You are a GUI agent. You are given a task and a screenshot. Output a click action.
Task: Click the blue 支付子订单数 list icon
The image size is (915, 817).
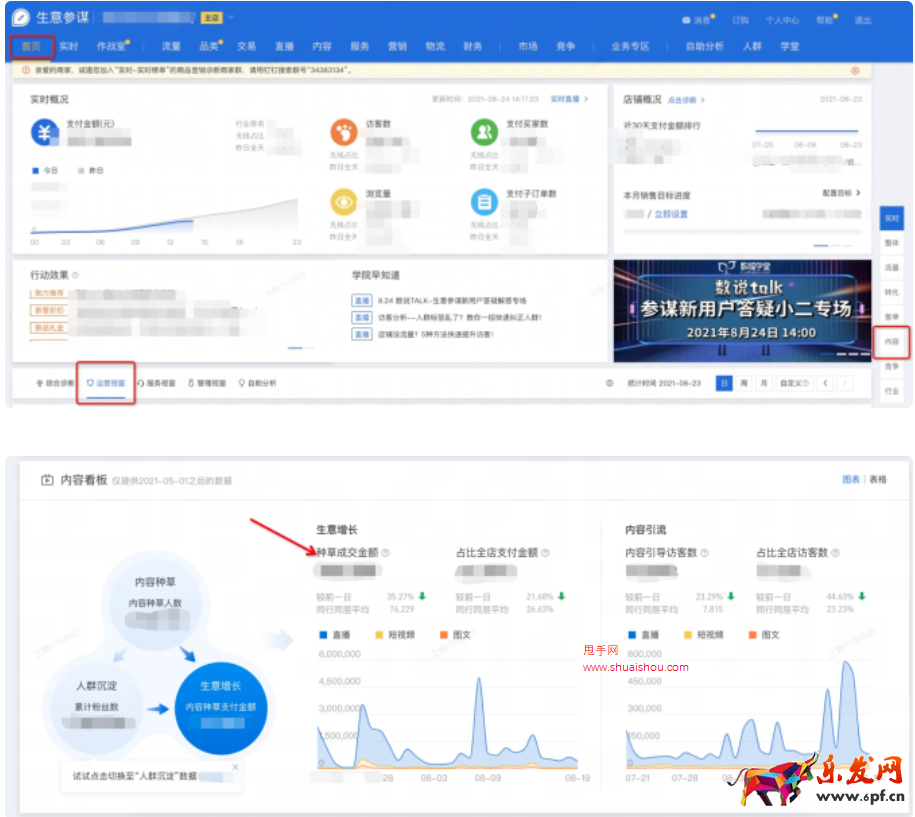click(484, 202)
